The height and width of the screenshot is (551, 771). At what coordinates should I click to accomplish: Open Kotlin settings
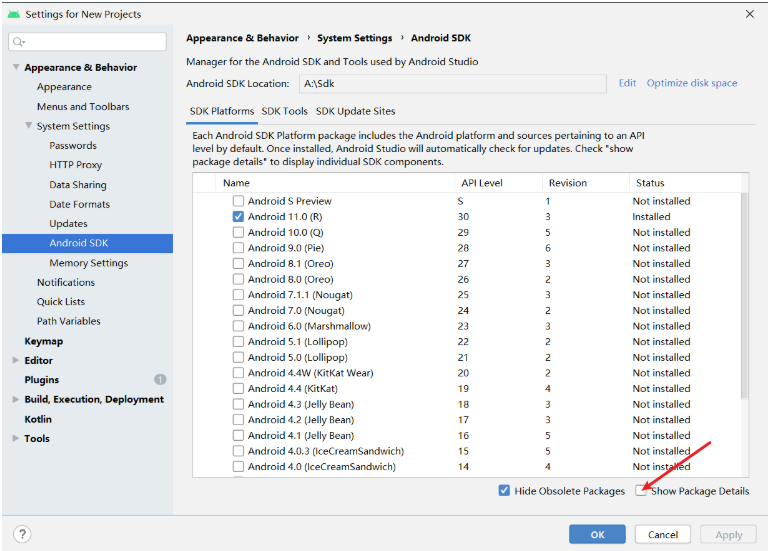coord(38,419)
